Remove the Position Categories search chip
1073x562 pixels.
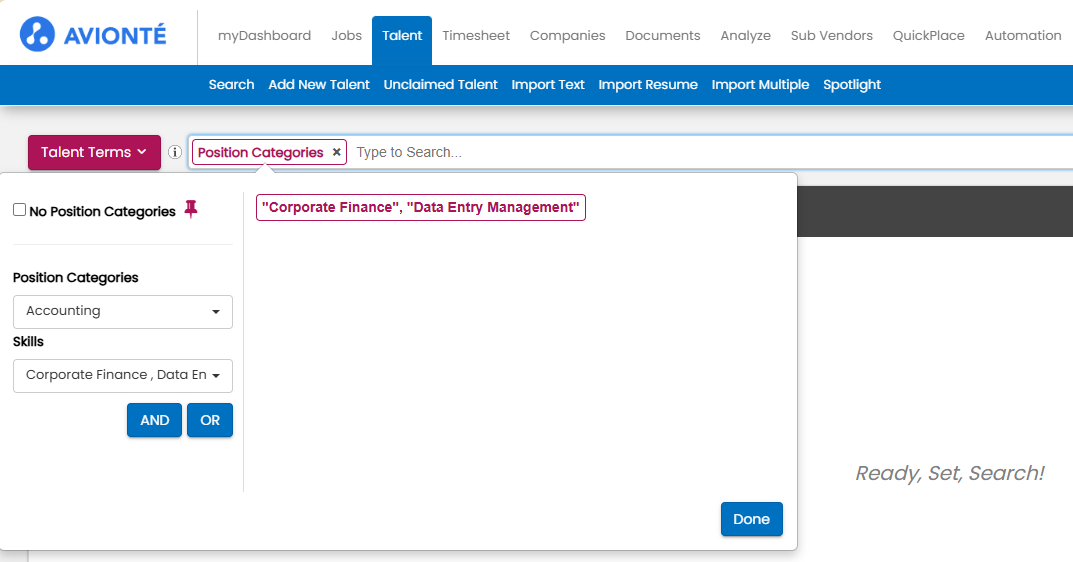[337, 152]
